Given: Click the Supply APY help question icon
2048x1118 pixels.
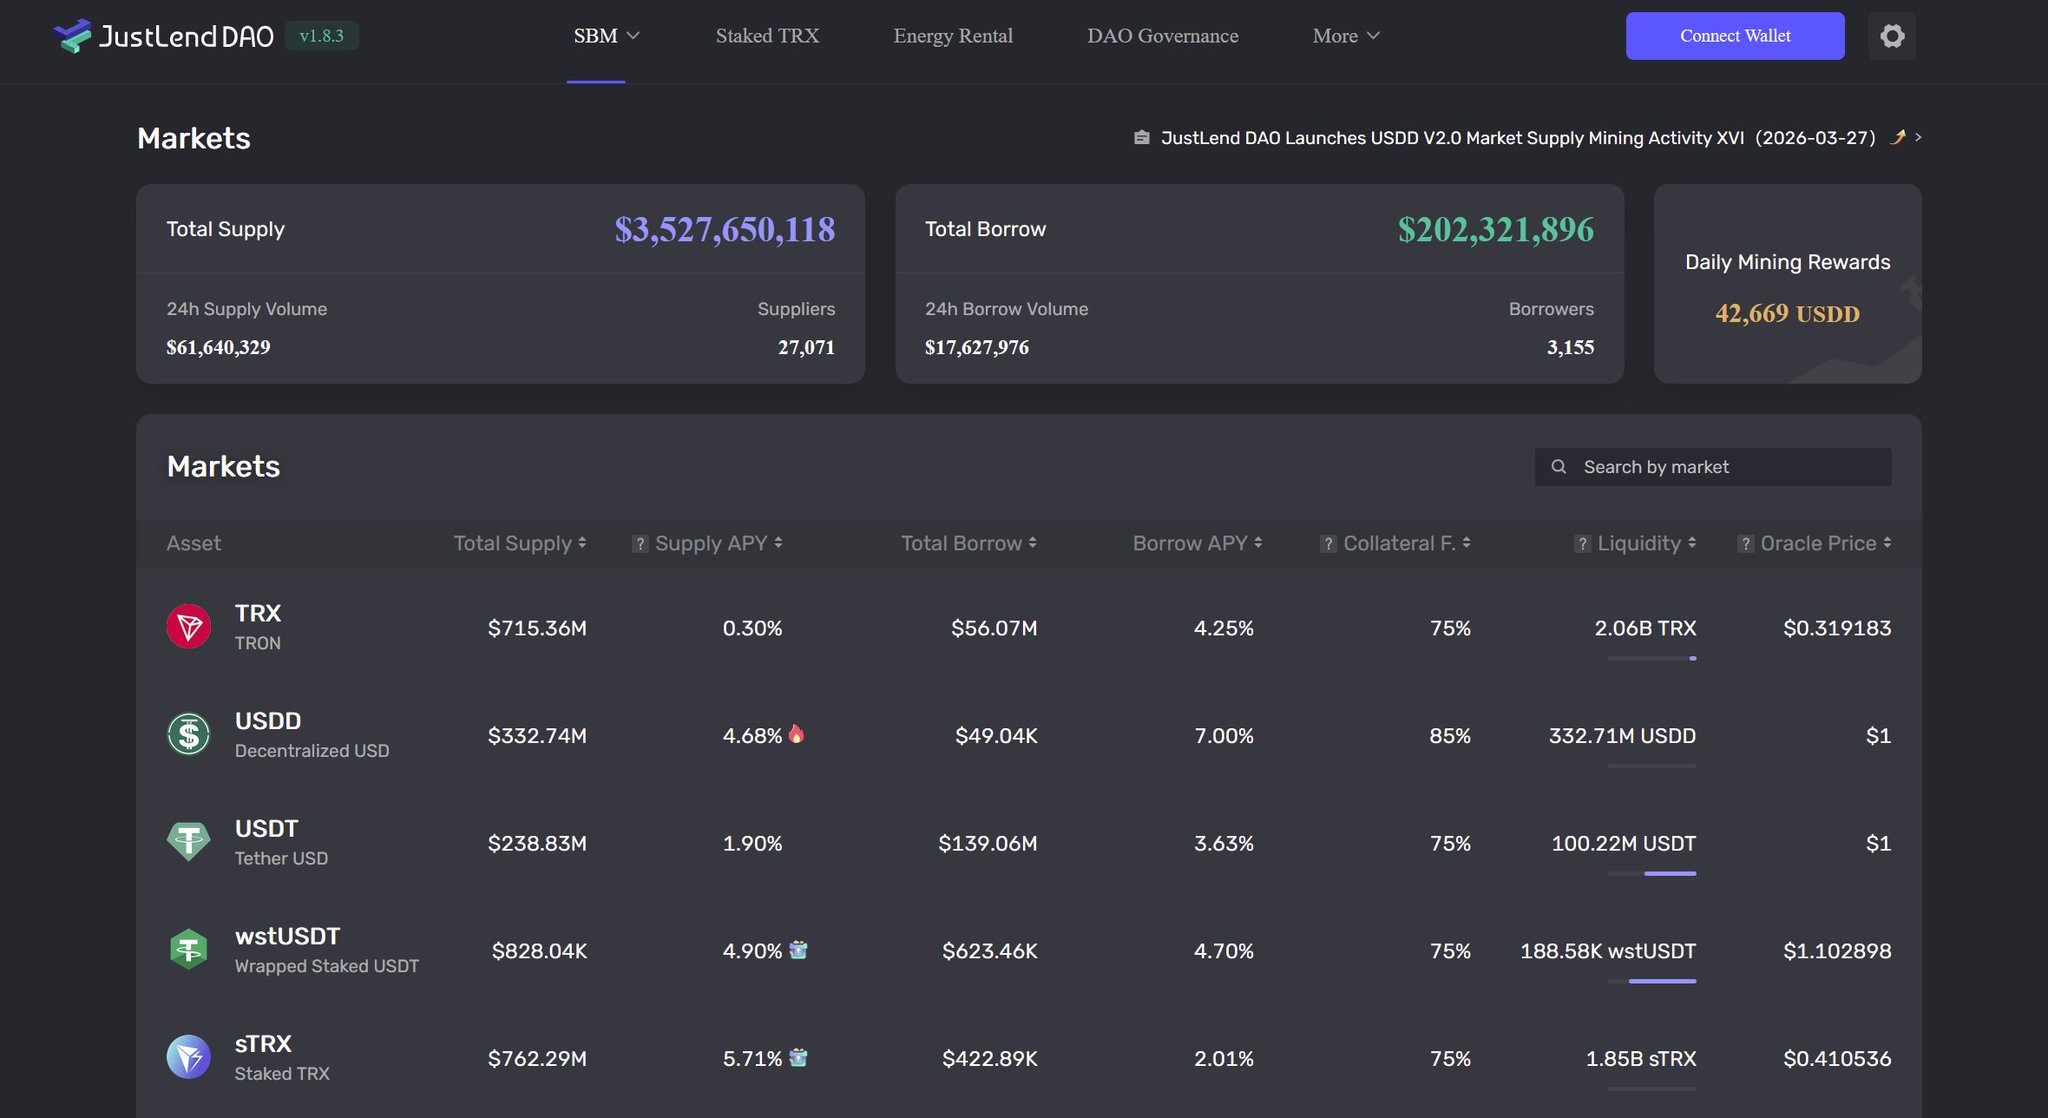Looking at the screenshot, I should tap(640, 544).
